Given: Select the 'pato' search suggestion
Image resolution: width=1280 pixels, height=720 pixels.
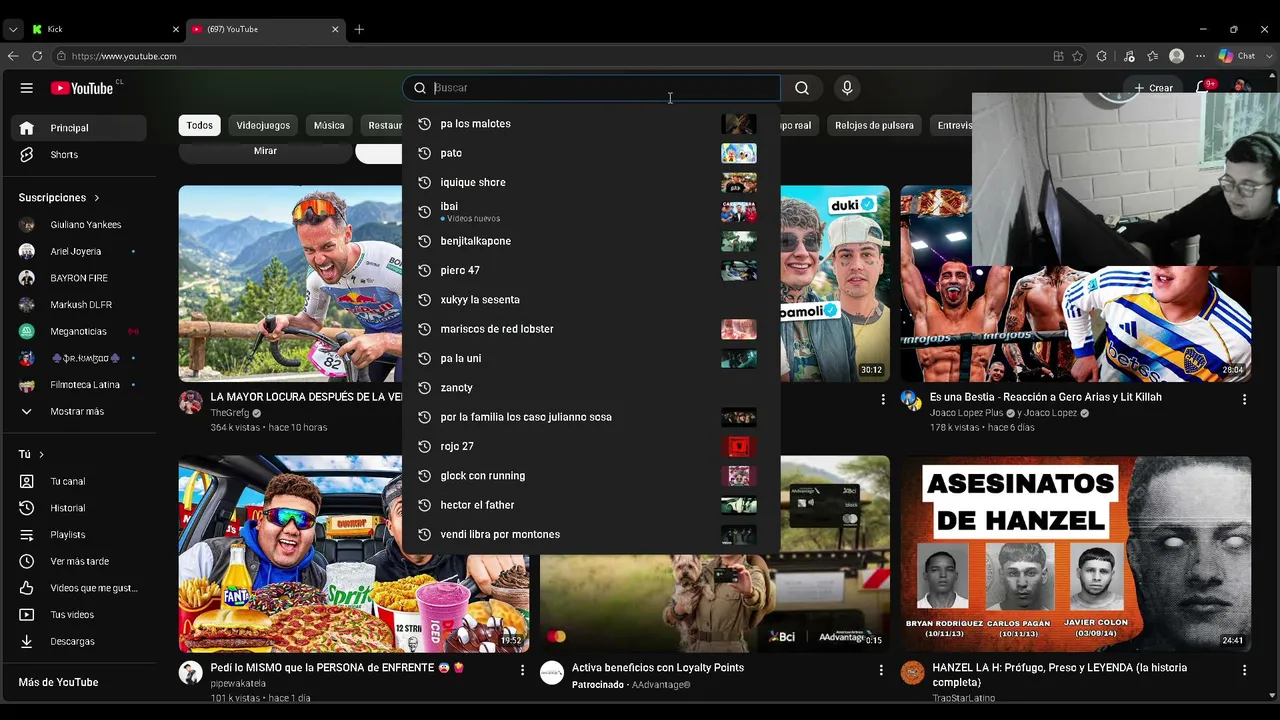Looking at the screenshot, I should 591,153.
